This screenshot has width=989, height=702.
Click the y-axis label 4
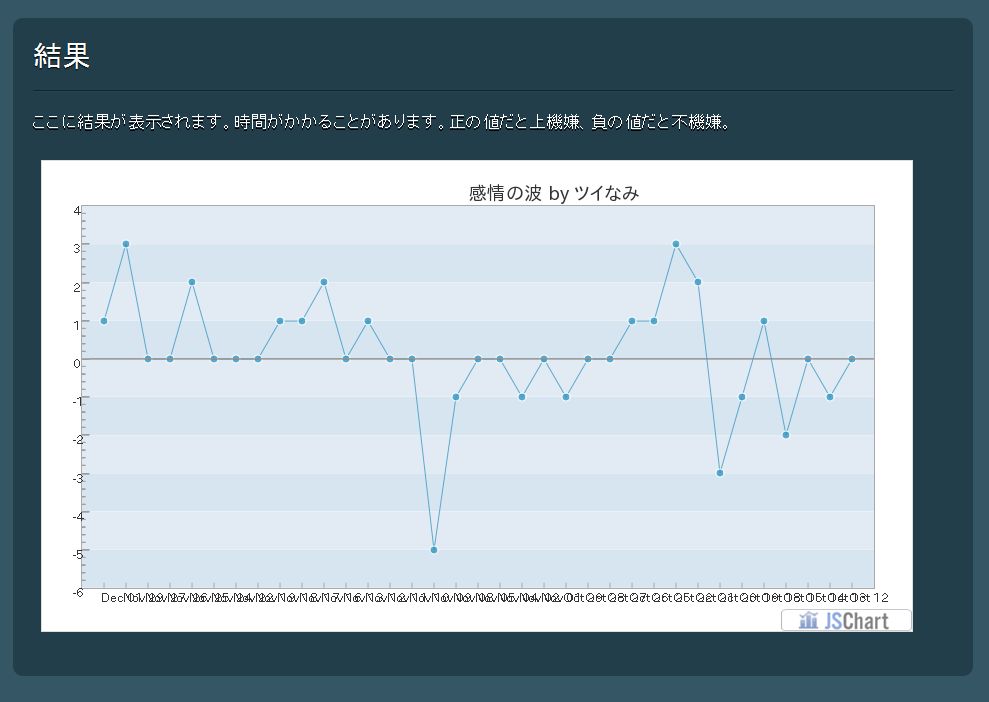[77, 210]
